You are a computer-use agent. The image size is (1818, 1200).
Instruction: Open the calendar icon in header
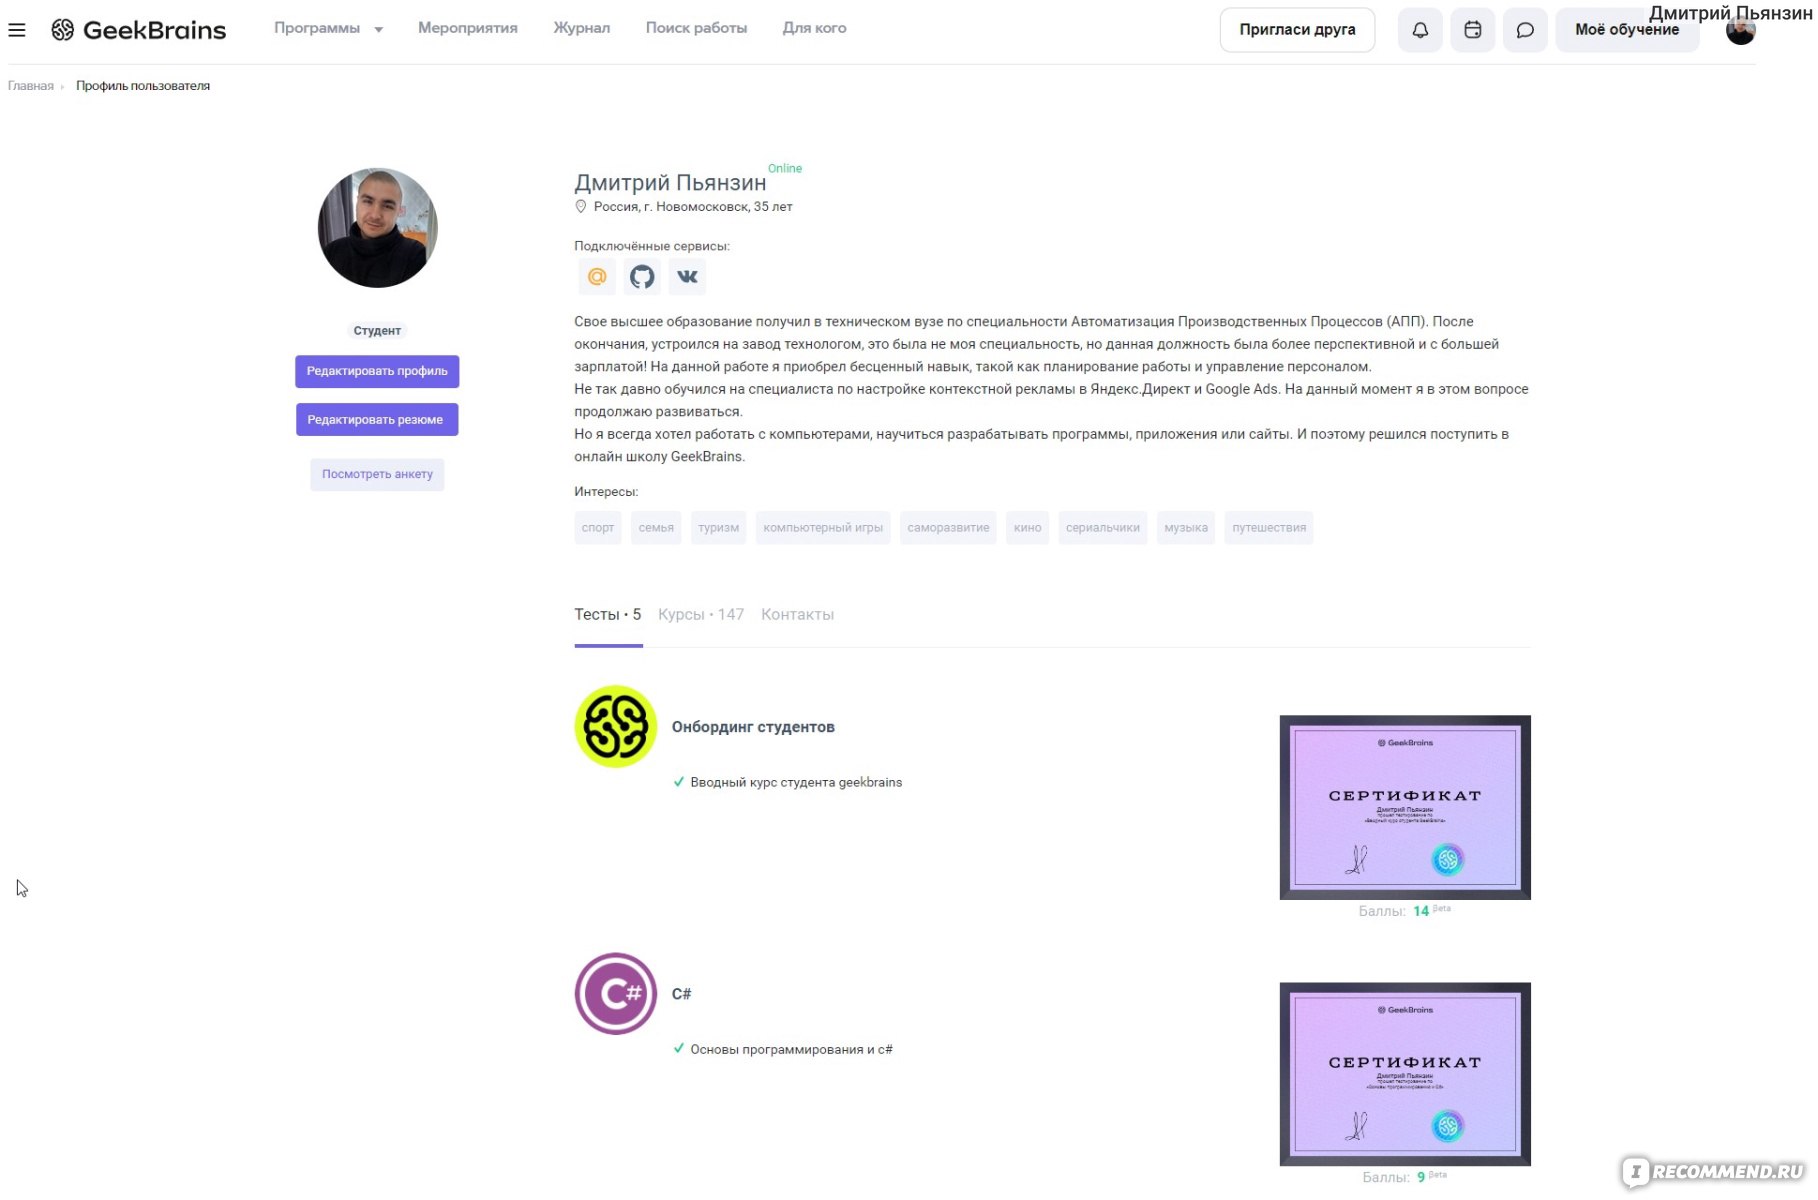1473,30
